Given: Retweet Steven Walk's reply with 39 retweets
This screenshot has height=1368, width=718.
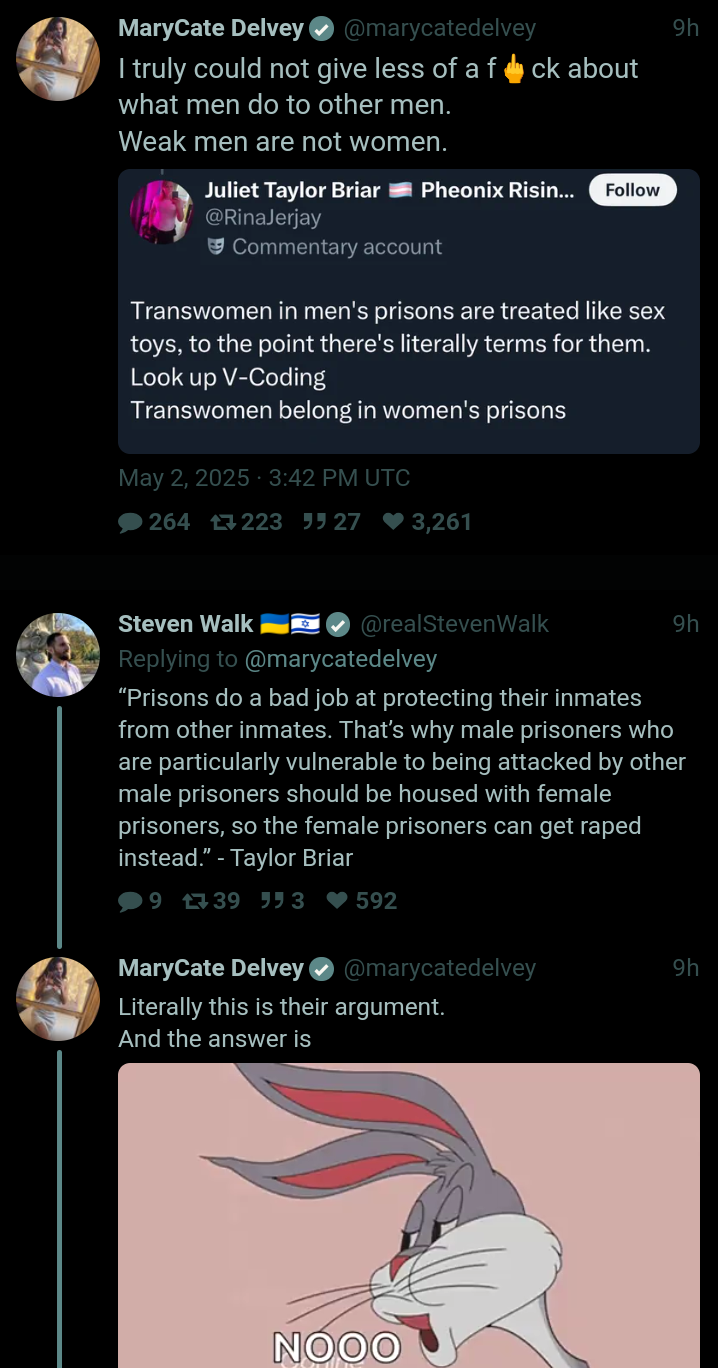Looking at the screenshot, I should coord(194,901).
